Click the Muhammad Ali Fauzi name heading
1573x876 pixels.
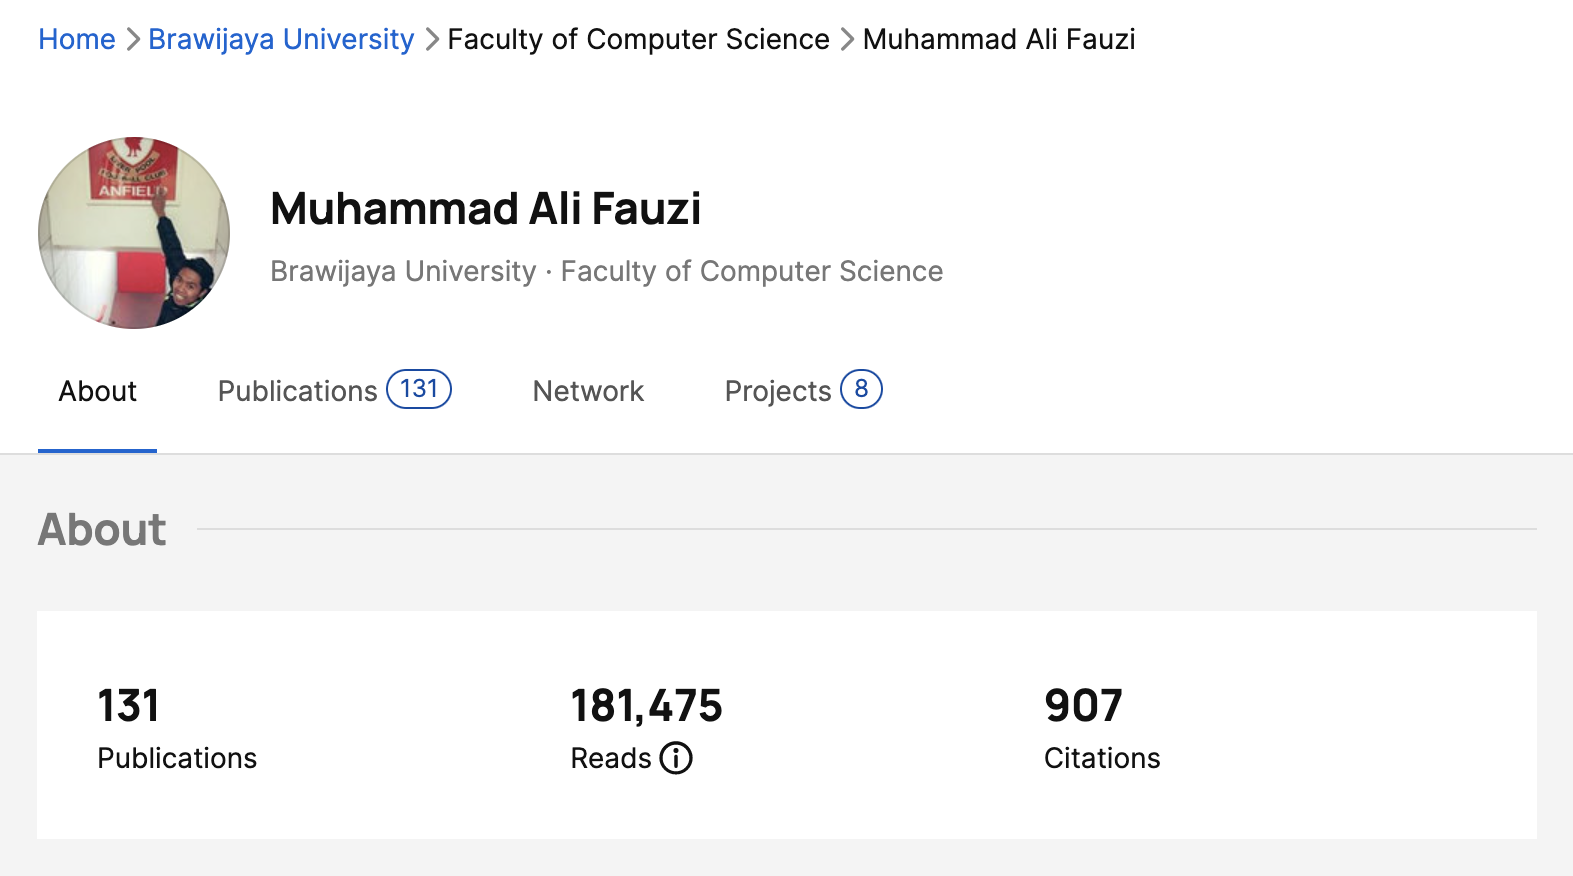tap(485, 209)
